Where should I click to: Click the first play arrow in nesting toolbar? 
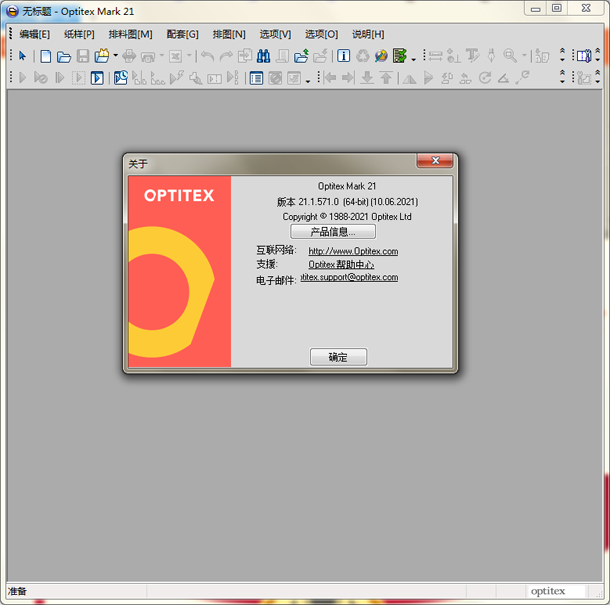point(23,78)
